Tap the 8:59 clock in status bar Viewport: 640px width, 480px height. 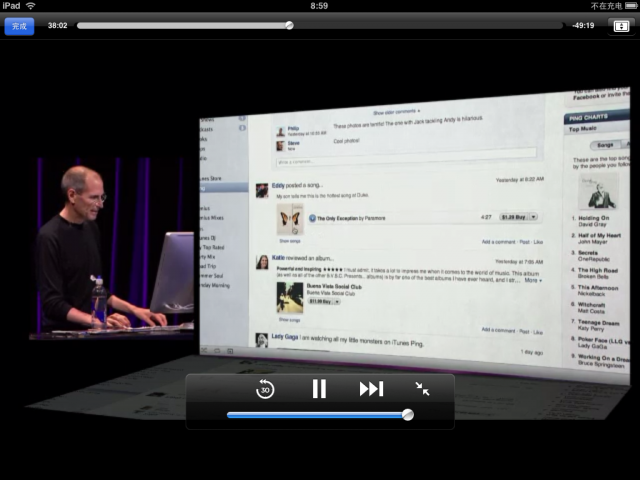319,6
